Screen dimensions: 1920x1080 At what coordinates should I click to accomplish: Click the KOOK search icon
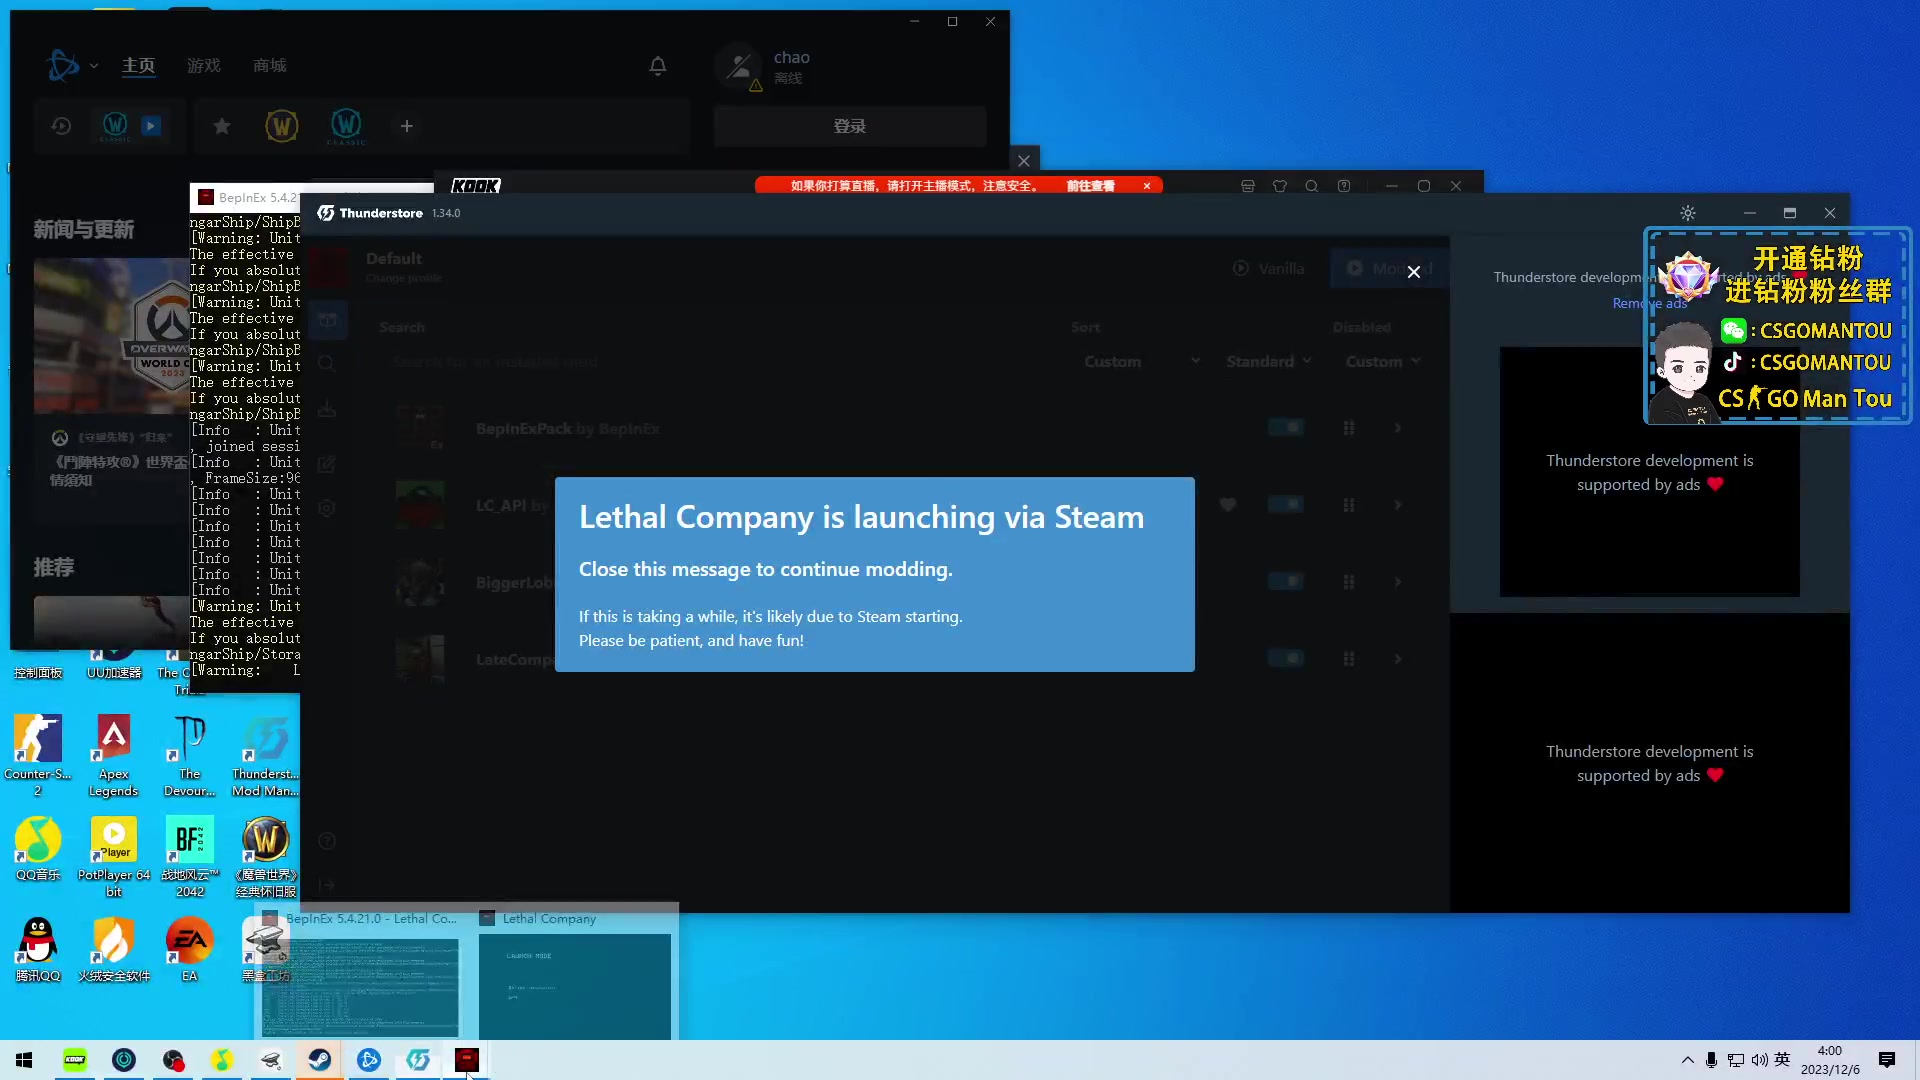pyautogui.click(x=1311, y=186)
